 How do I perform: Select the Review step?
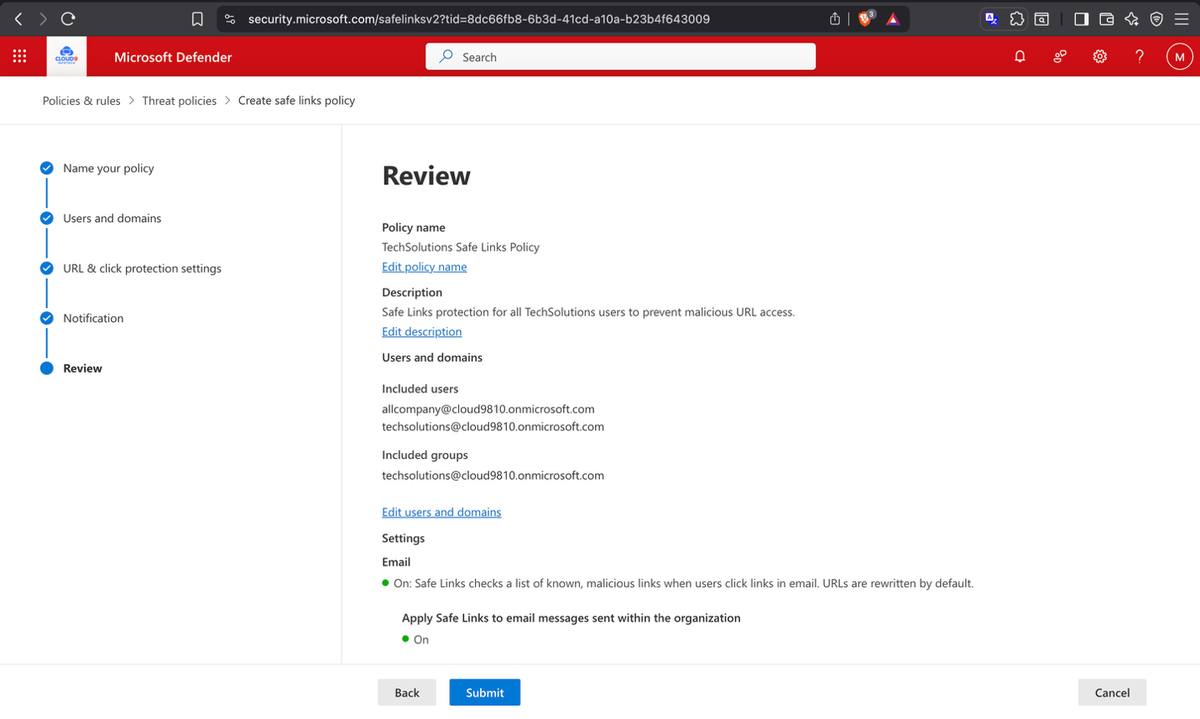82,368
